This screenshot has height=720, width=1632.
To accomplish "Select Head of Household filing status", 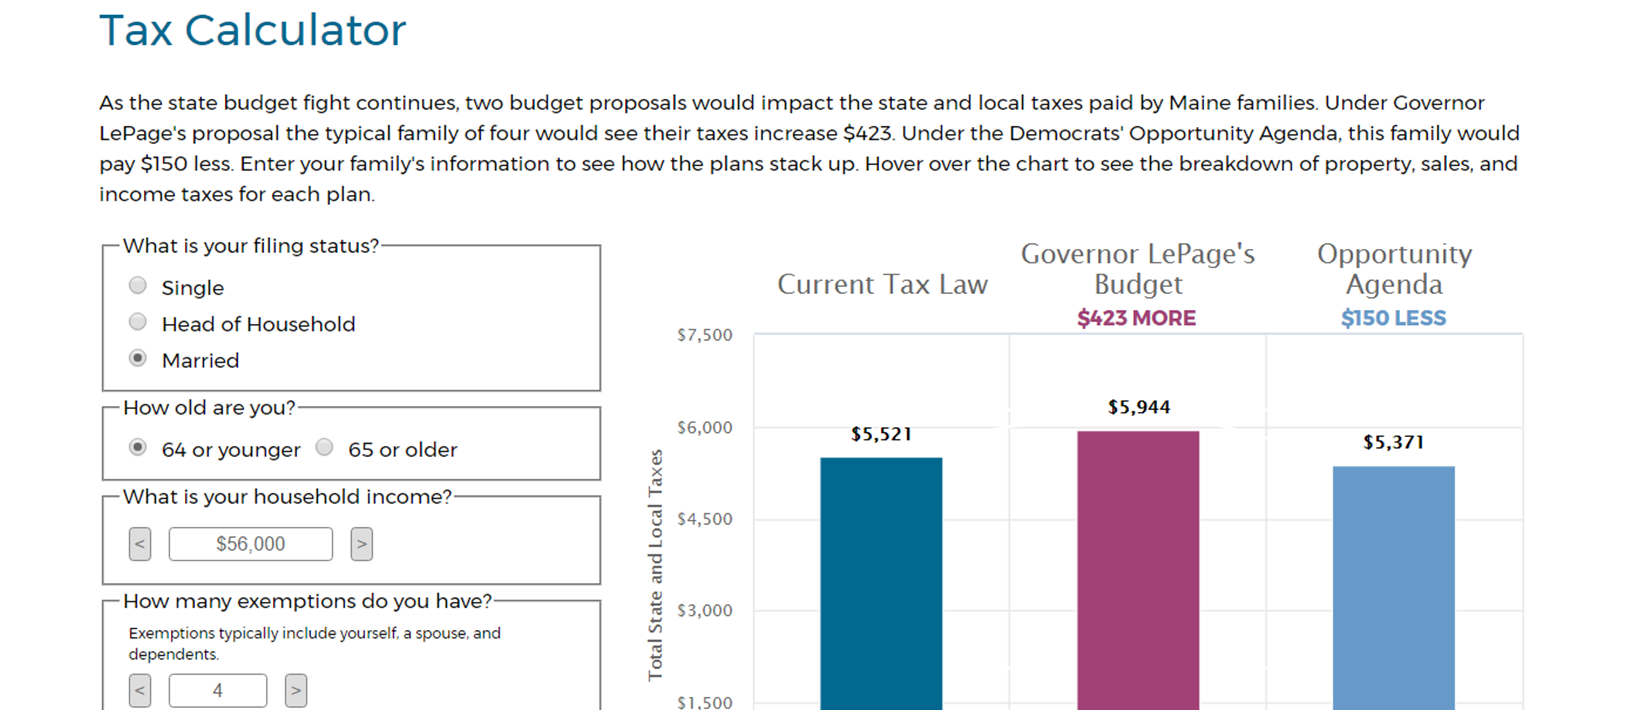I will tap(138, 322).
